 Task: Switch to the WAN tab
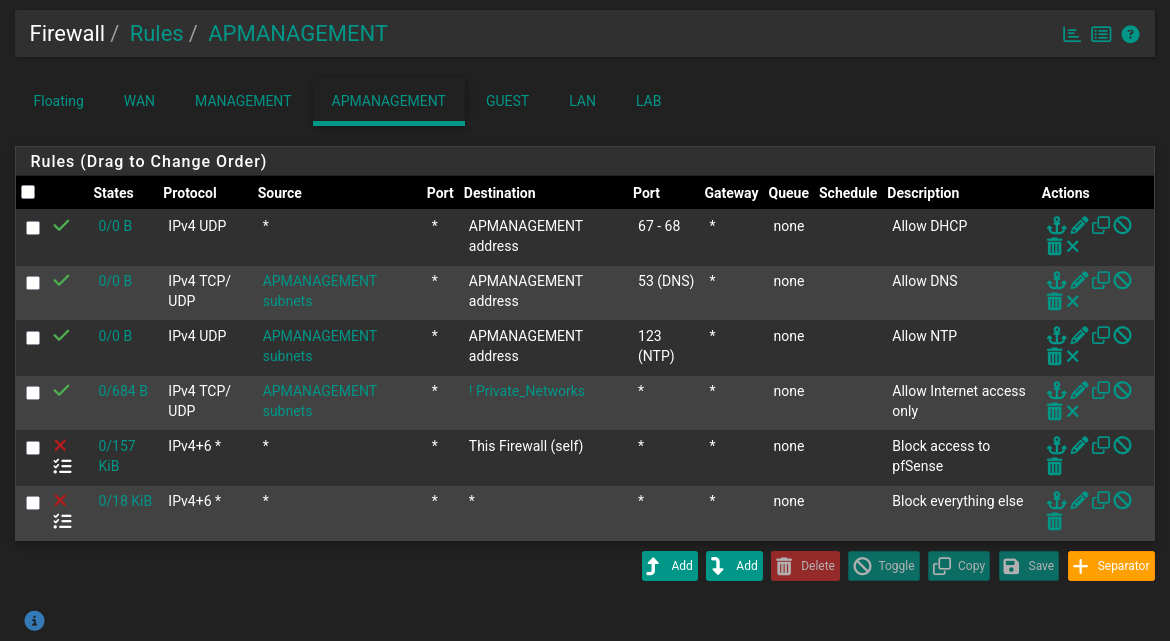pos(139,101)
